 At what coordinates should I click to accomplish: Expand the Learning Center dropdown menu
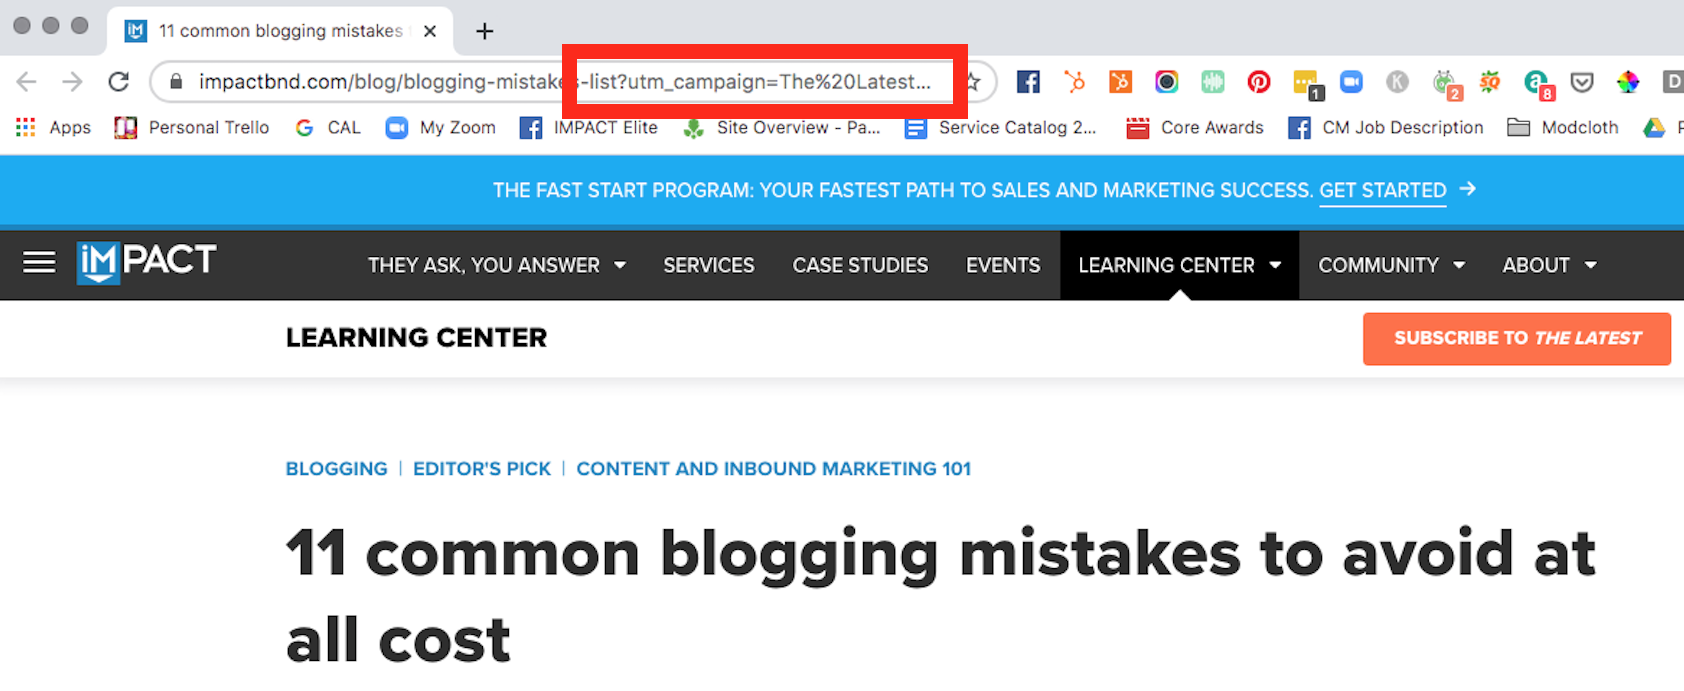click(x=1180, y=265)
